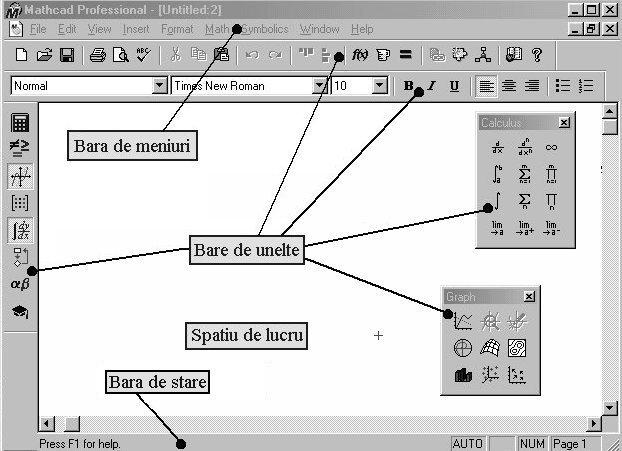Toggle Bold formatting
The width and height of the screenshot is (622, 451).
click(408, 86)
